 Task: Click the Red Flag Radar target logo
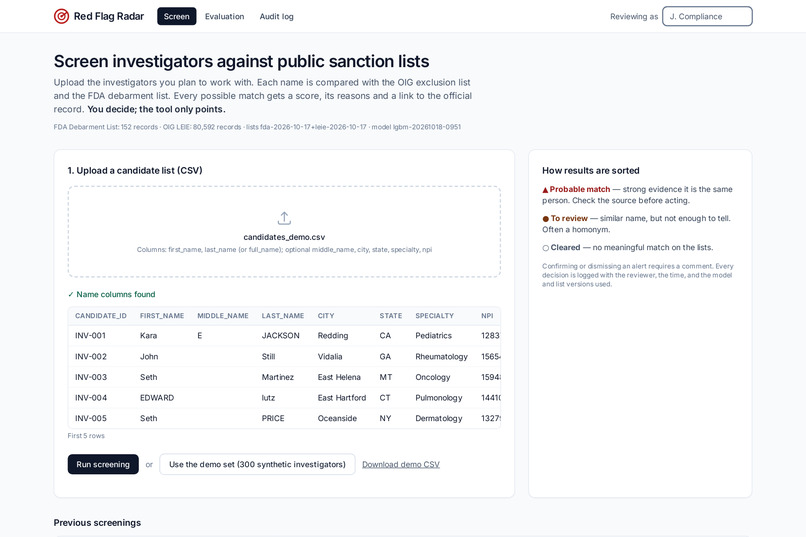[x=61, y=16]
